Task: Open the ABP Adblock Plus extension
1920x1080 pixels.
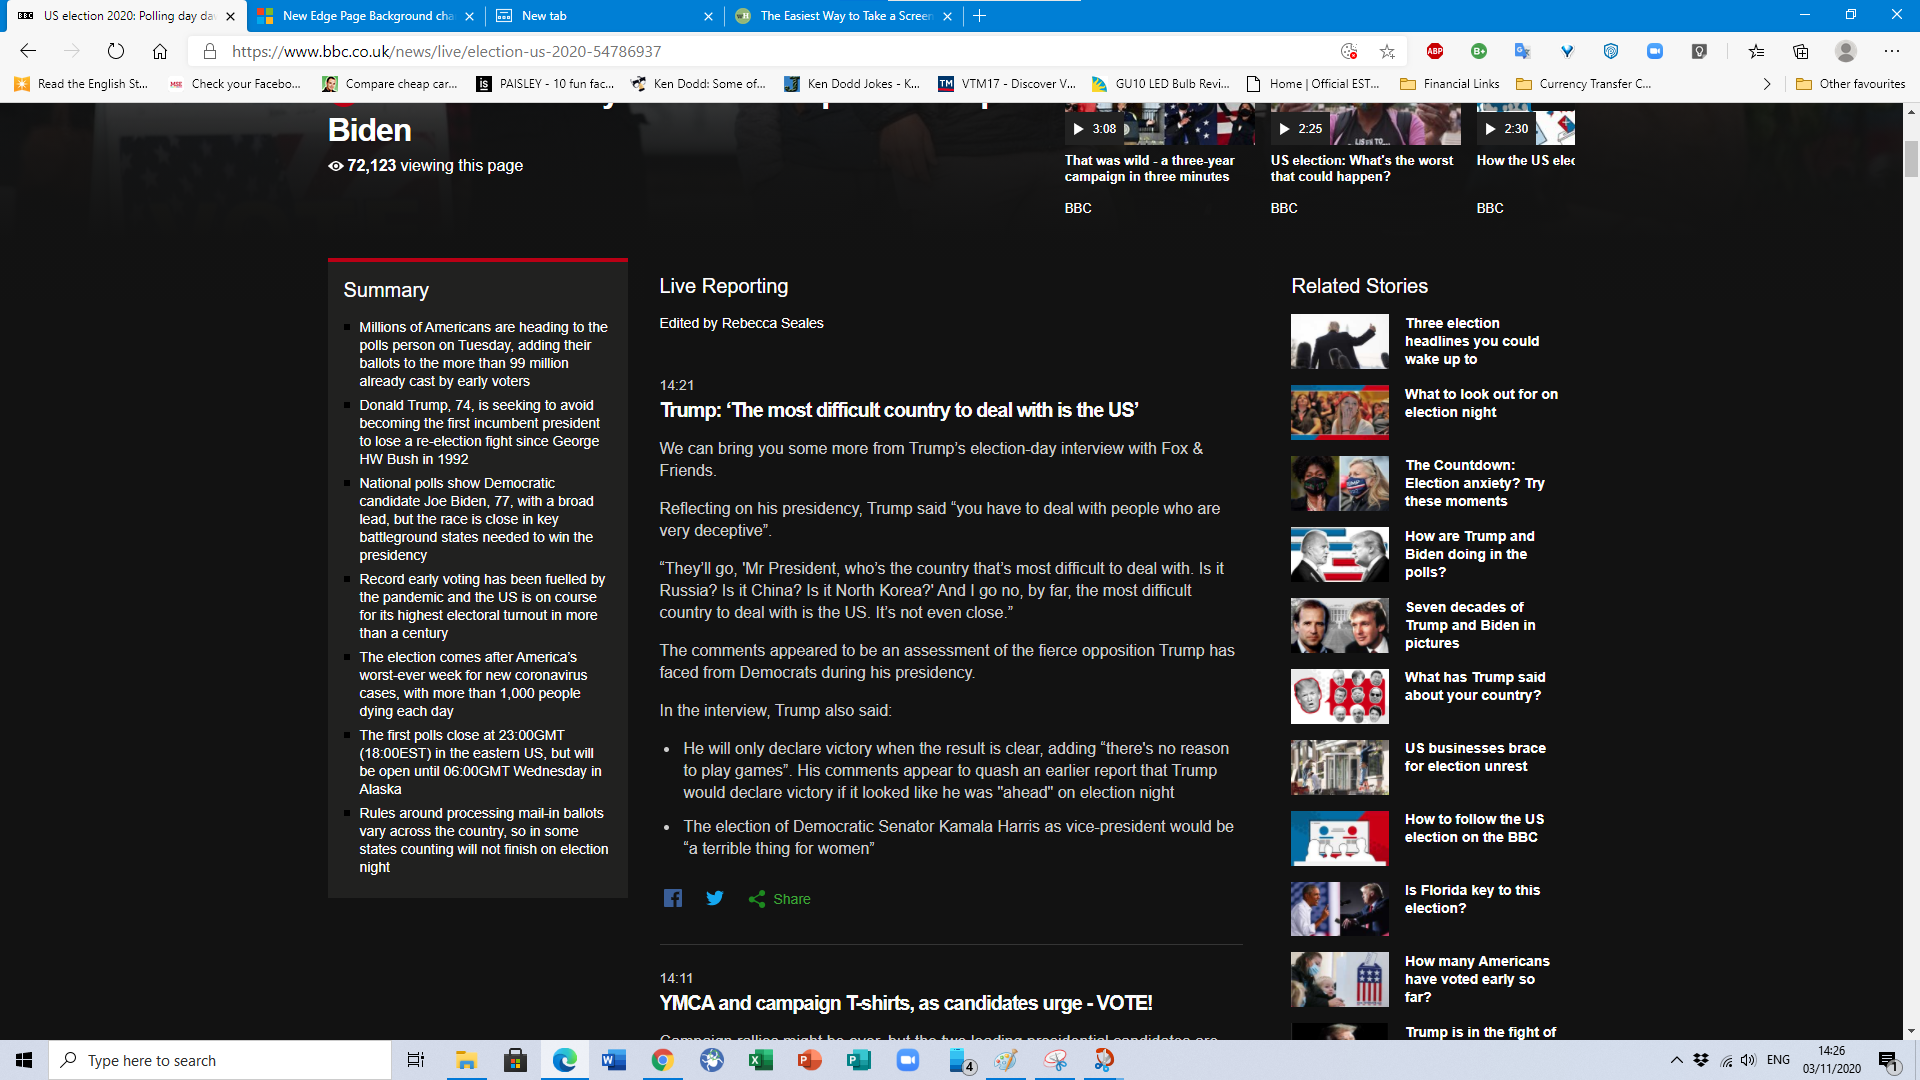Action: coord(1435,51)
